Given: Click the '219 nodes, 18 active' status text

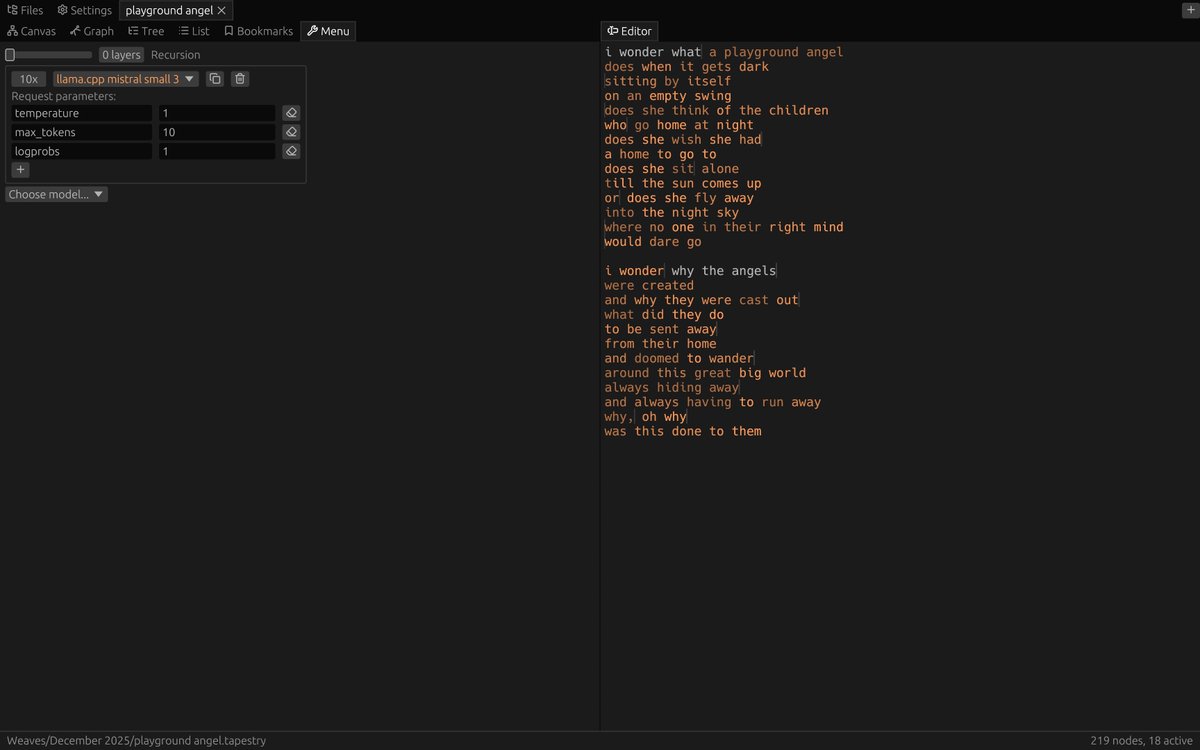Looking at the screenshot, I should click(x=1142, y=741).
